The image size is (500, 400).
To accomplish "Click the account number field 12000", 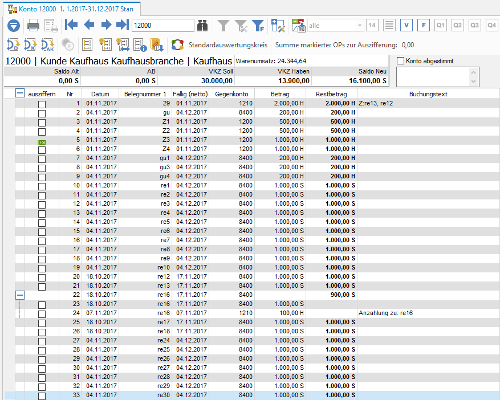I will click(x=163, y=25).
